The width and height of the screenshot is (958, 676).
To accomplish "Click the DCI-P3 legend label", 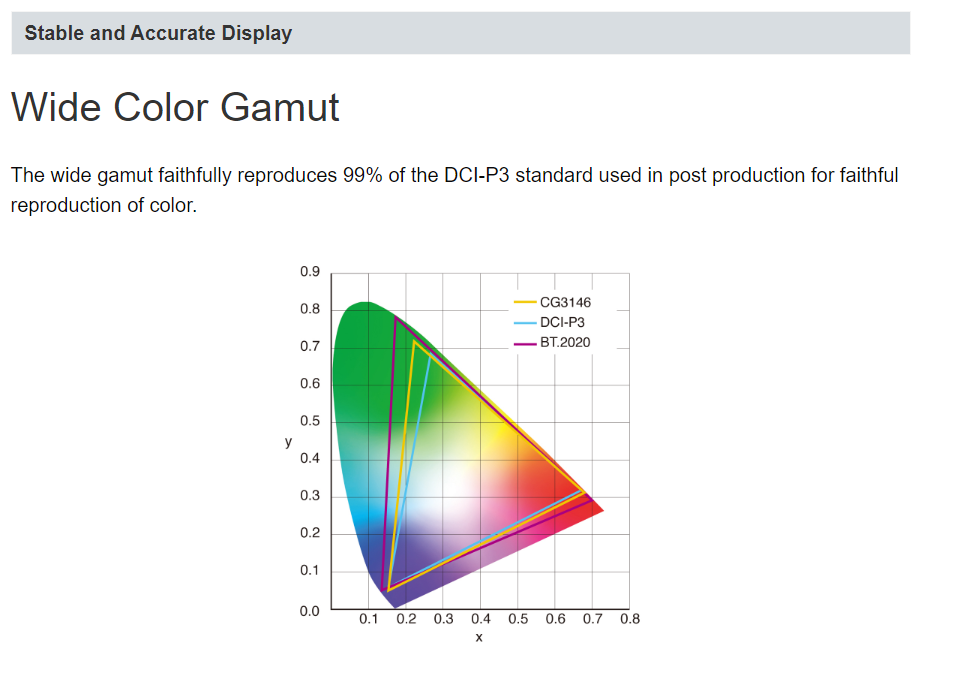I will pos(562,323).
